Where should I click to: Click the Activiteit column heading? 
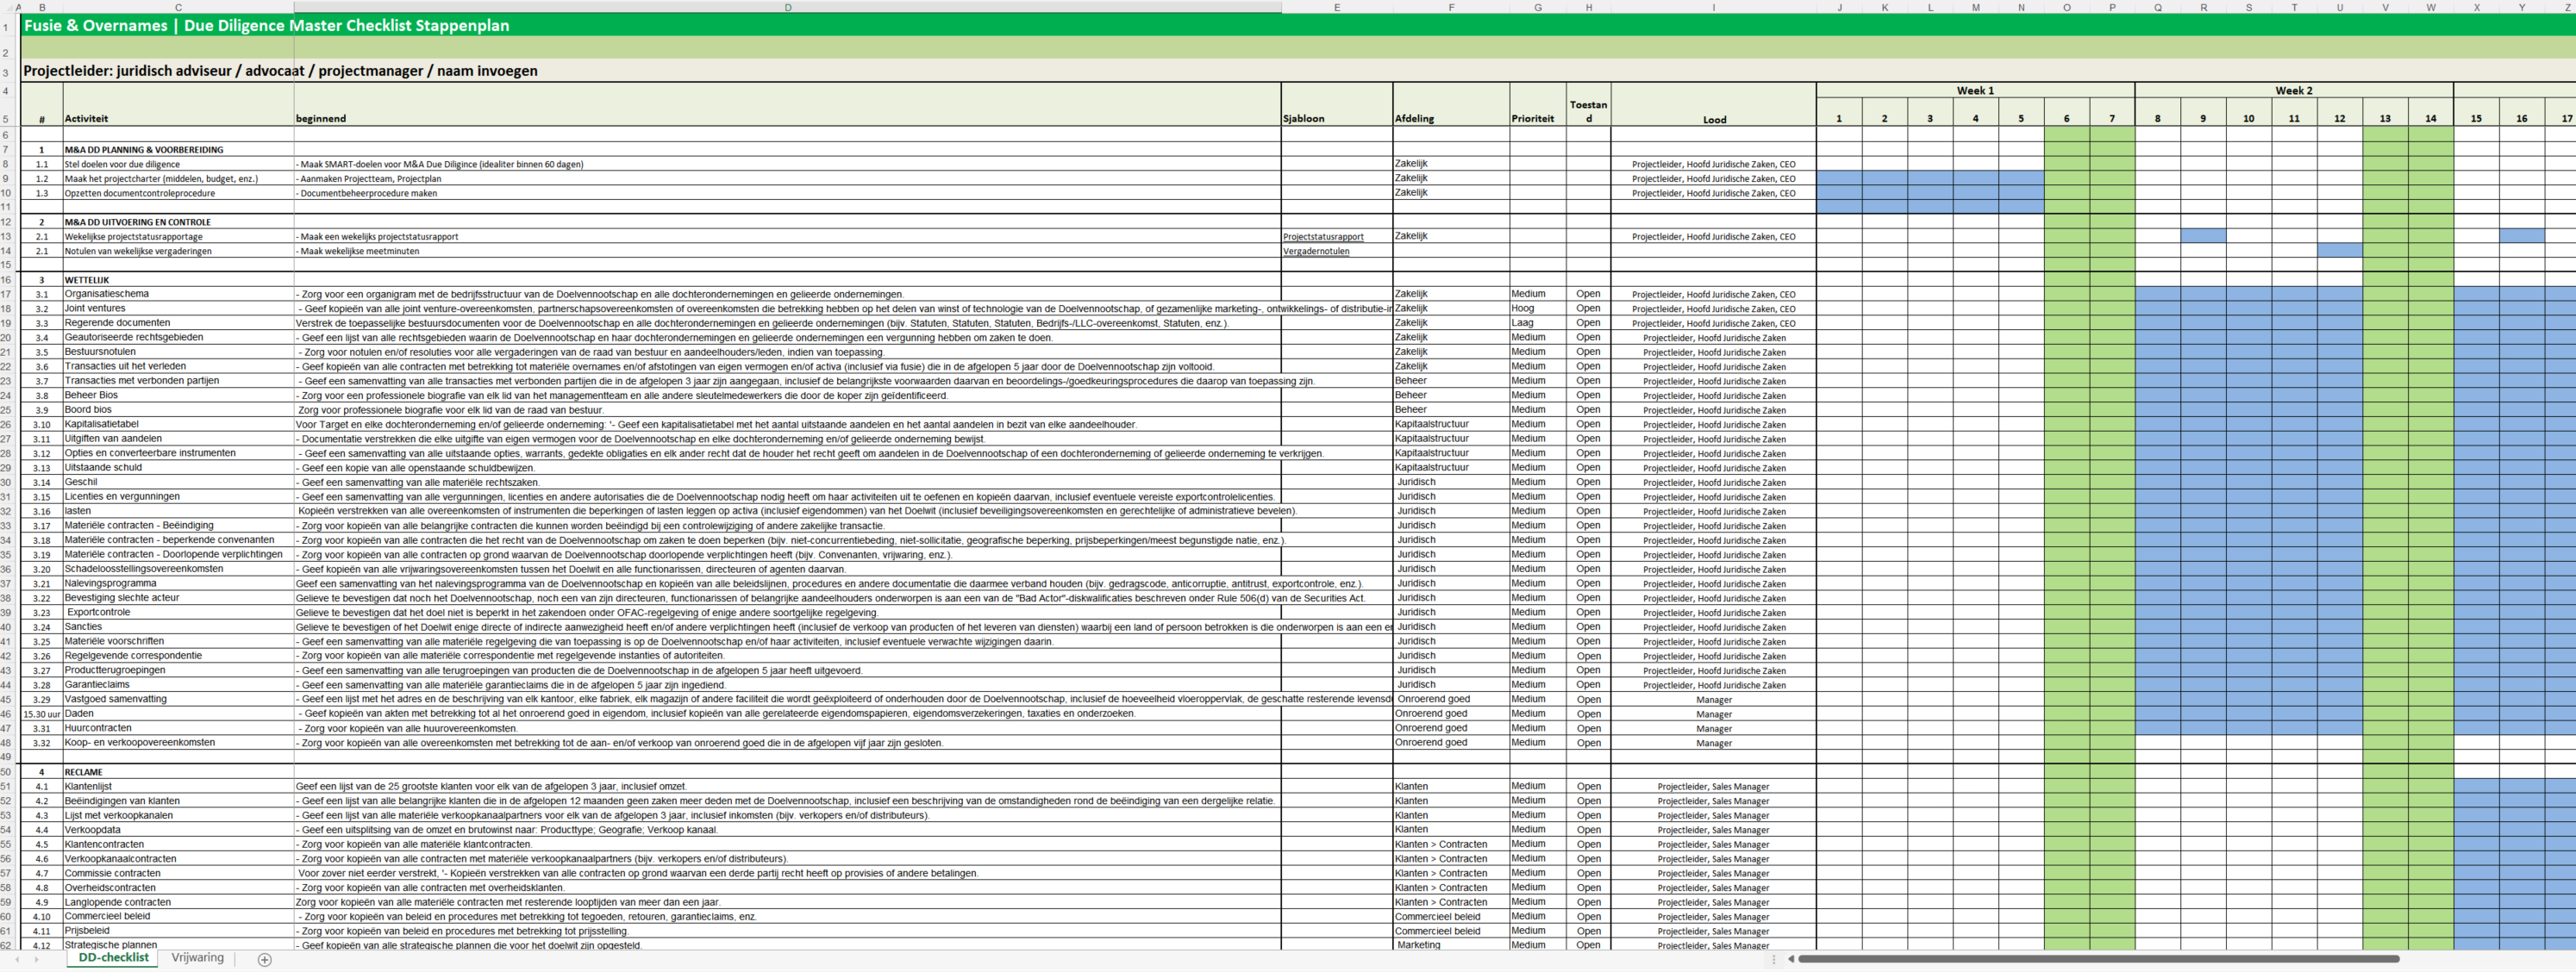[178, 105]
